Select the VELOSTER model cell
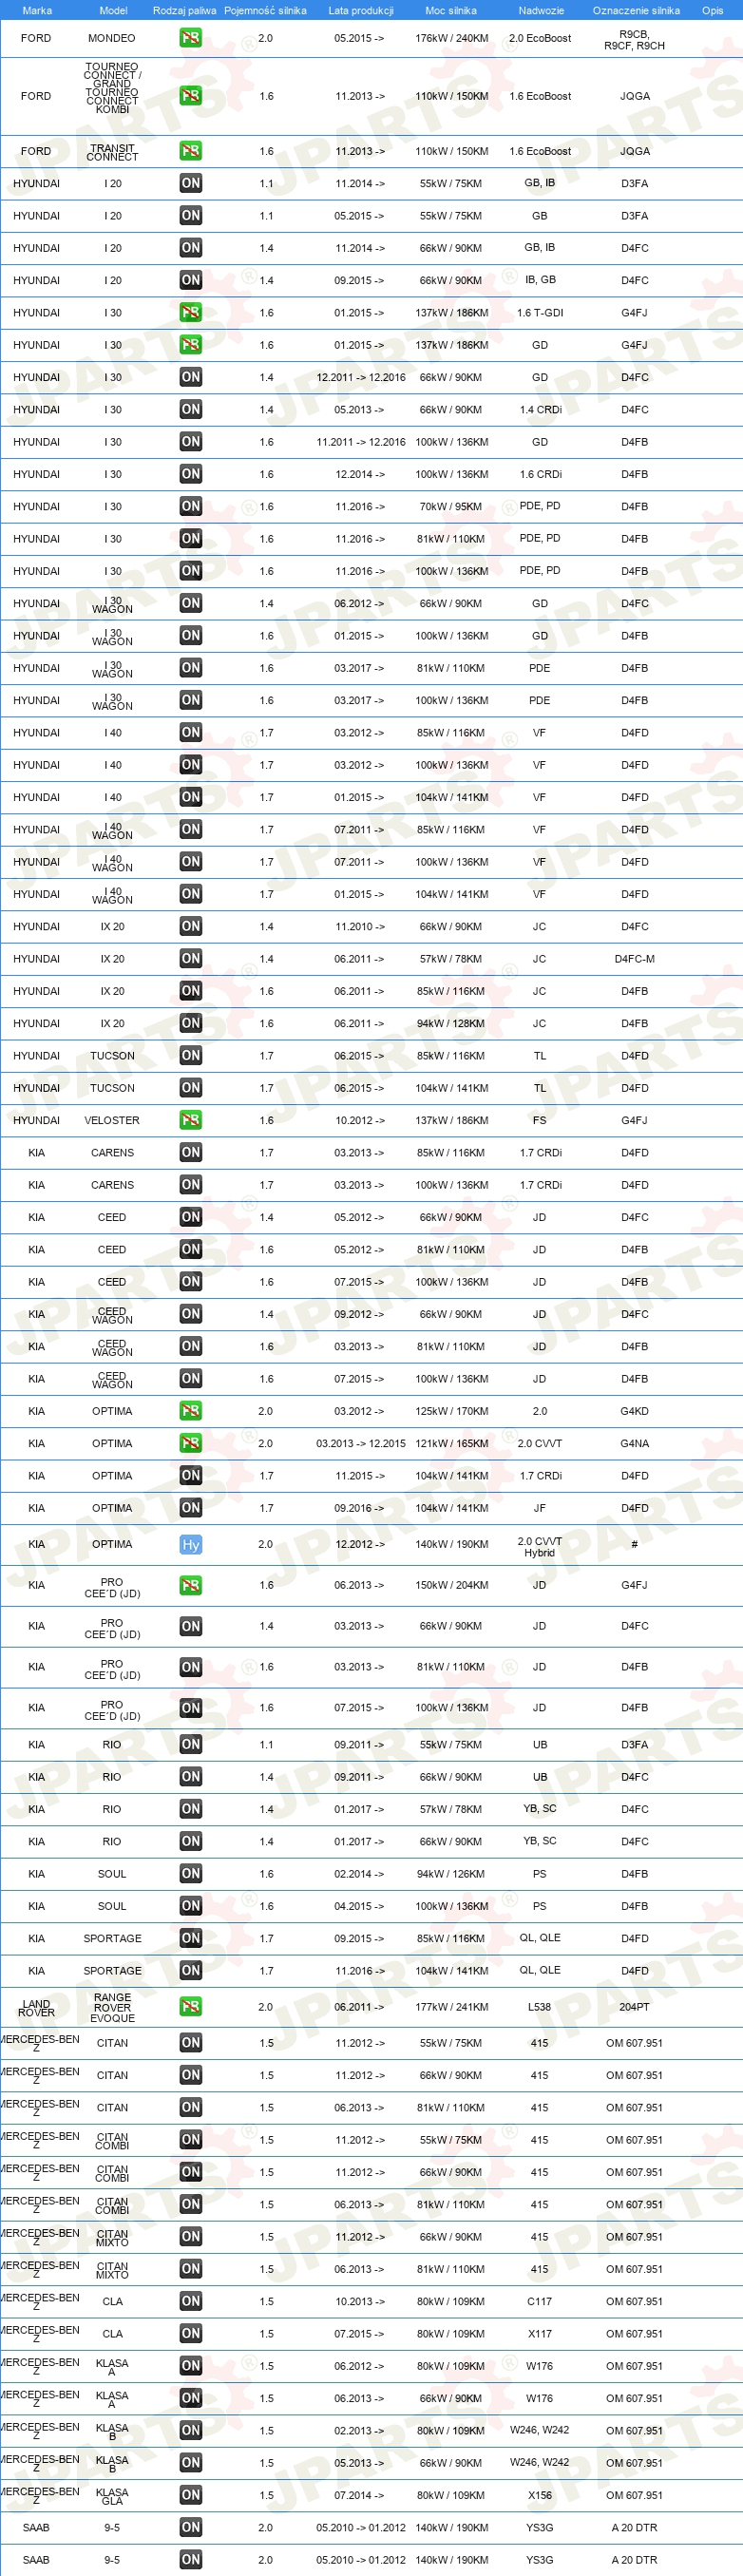743x2576 pixels. click(112, 1120)
